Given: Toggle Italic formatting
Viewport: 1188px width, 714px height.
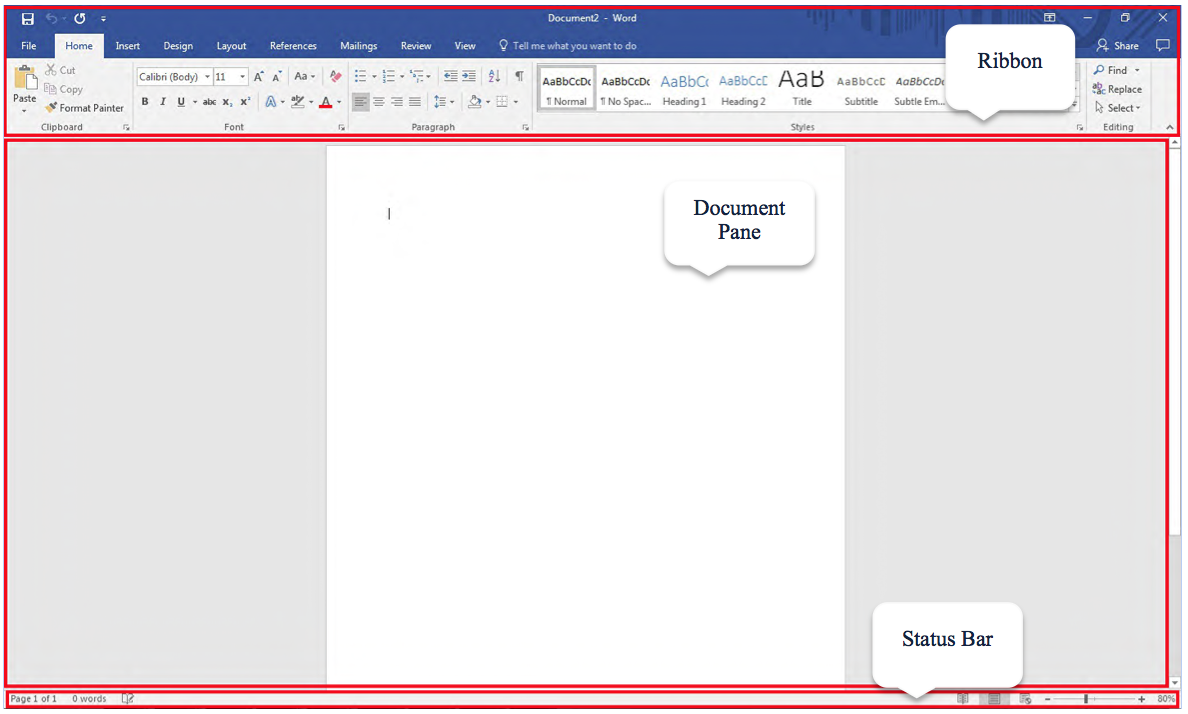Looking at the screenshot, I should click(x=163, y=102).
